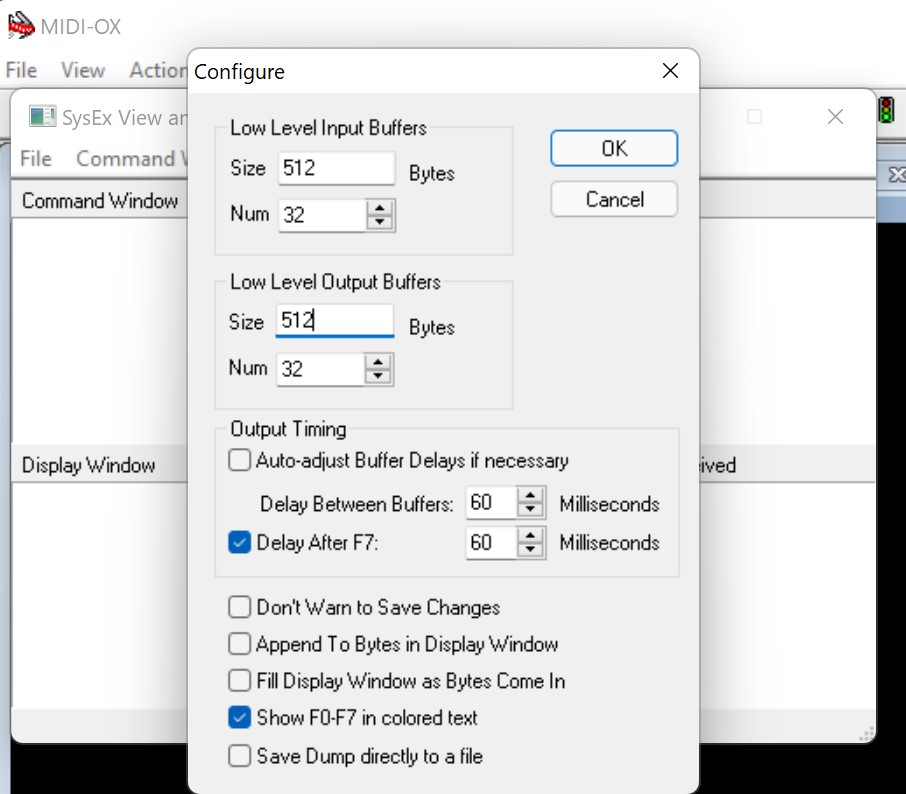
Task: Click the input buffers Size field
Action: pyautogui.click(x=336, y=168)
